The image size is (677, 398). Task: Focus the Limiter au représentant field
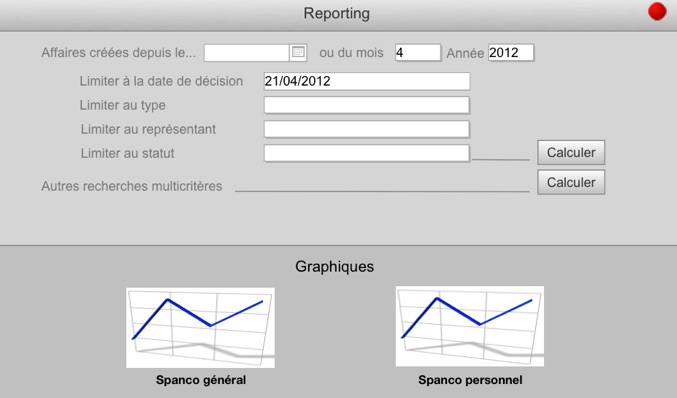367,129
